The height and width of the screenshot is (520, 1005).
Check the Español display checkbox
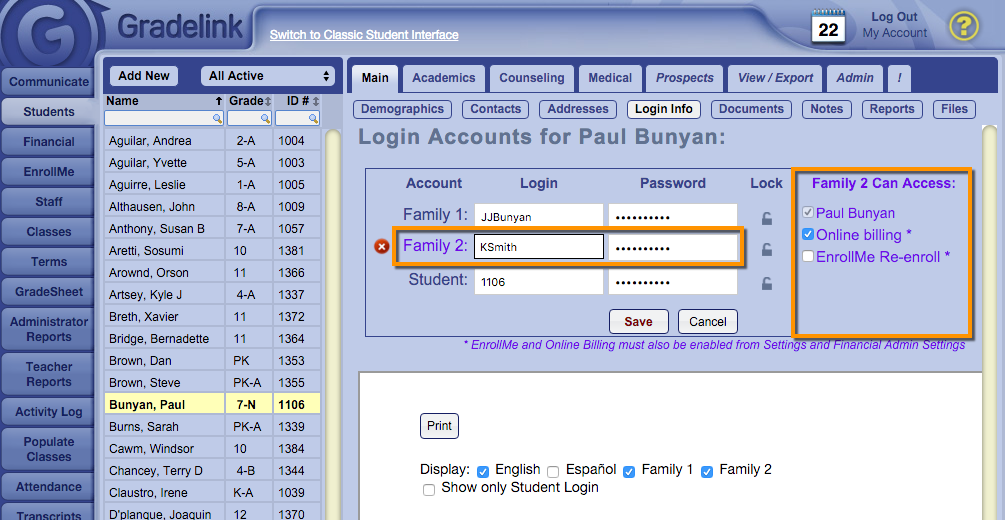coord(553,471)
